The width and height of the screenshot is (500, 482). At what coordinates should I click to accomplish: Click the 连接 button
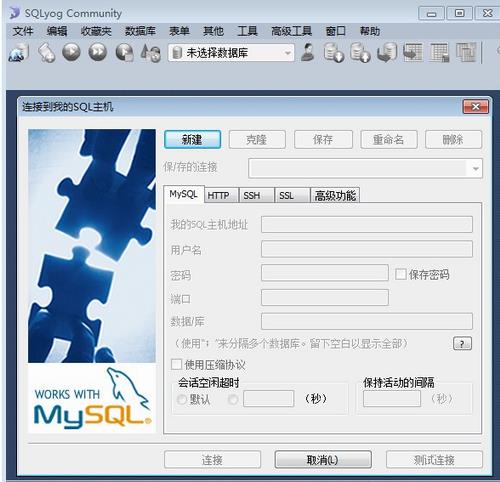[x=212, y=460]
